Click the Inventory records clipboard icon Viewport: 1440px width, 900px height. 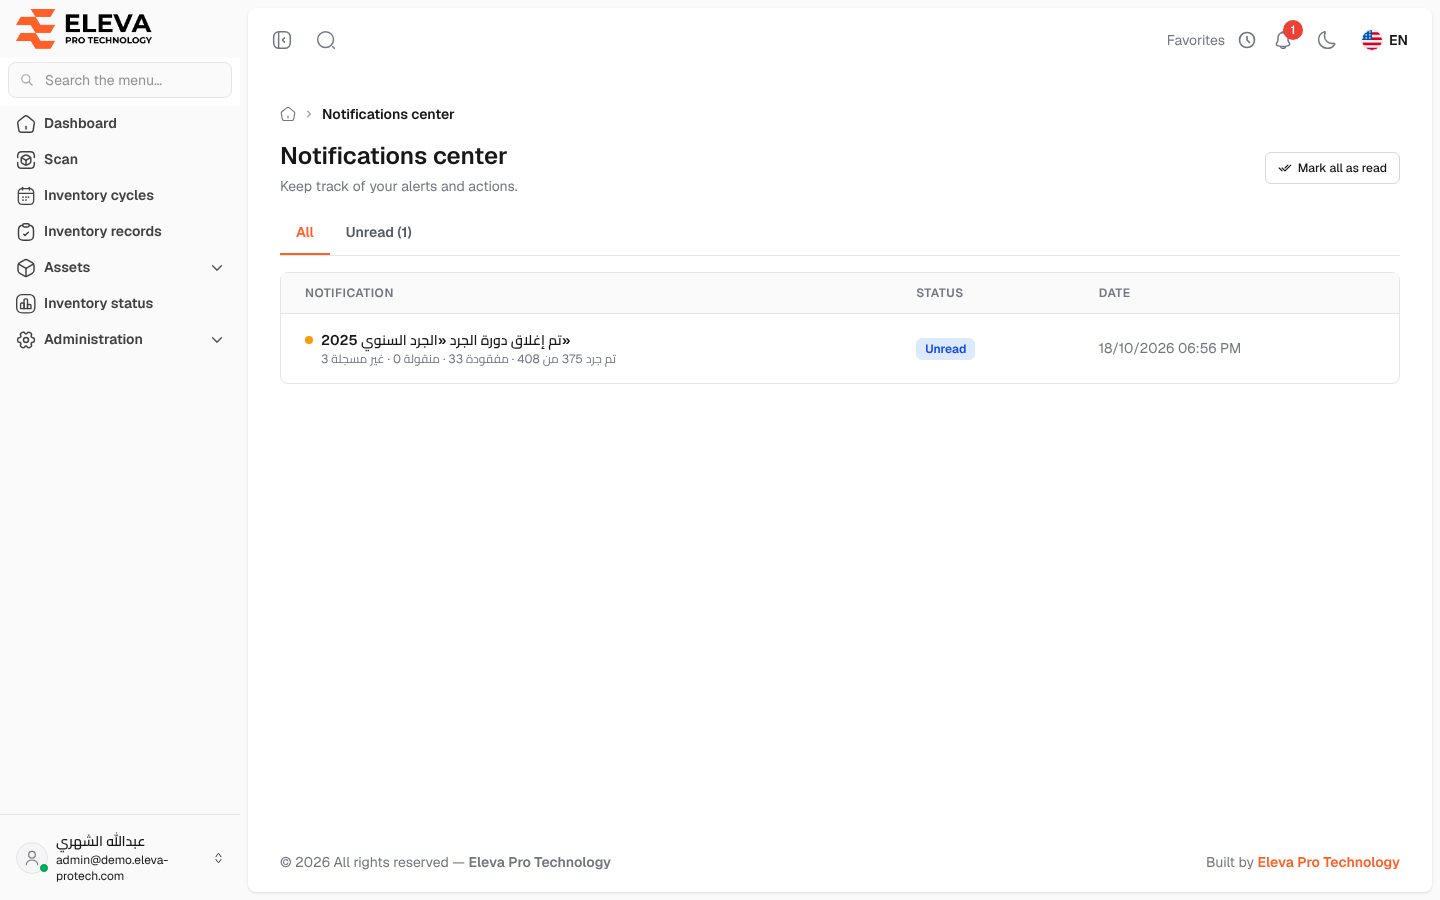tap(26, 231)
